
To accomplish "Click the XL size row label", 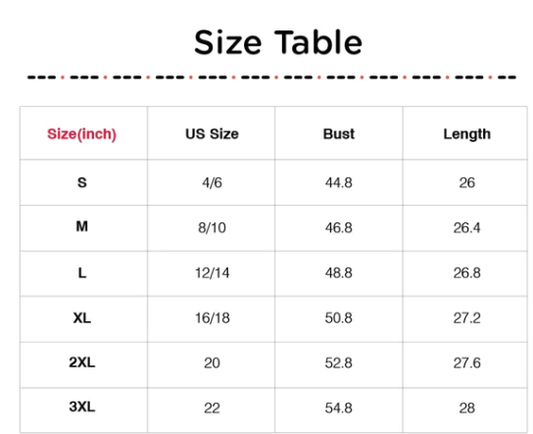I will (82, 318).
